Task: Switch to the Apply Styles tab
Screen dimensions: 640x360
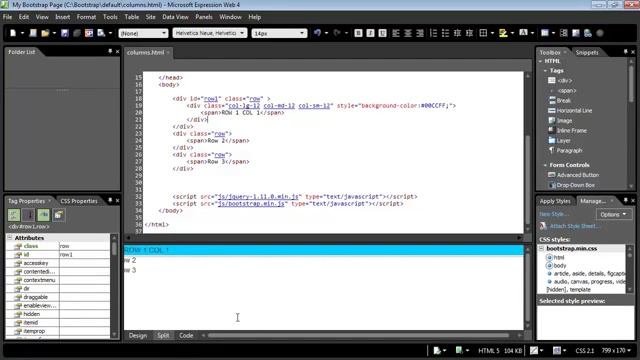Action: (x=555, y=201)
